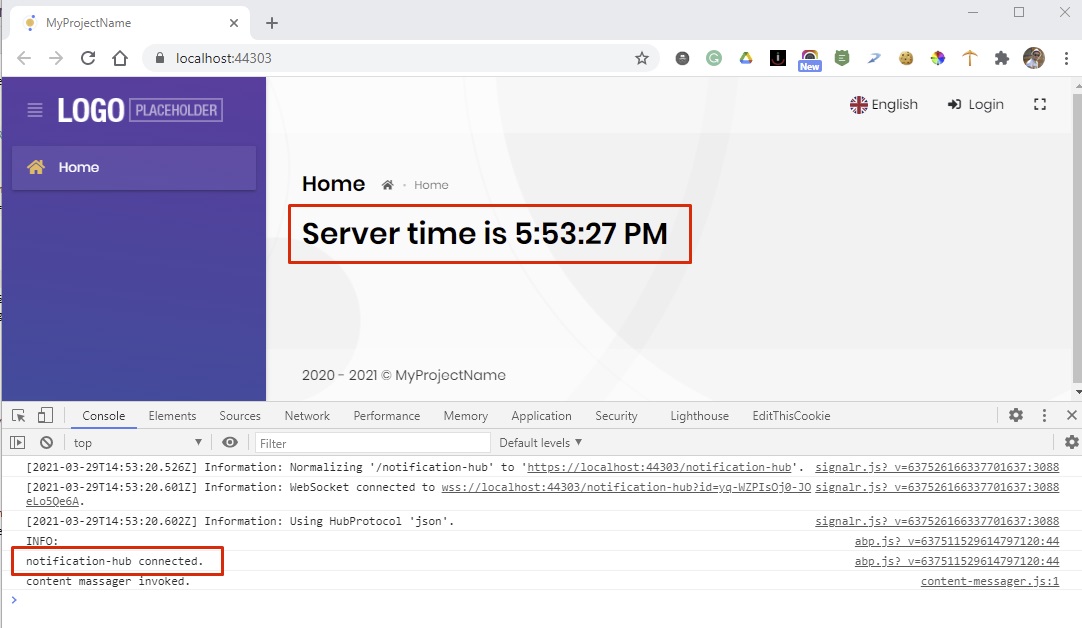Toggle console sidebar panel button

(18, 442)
